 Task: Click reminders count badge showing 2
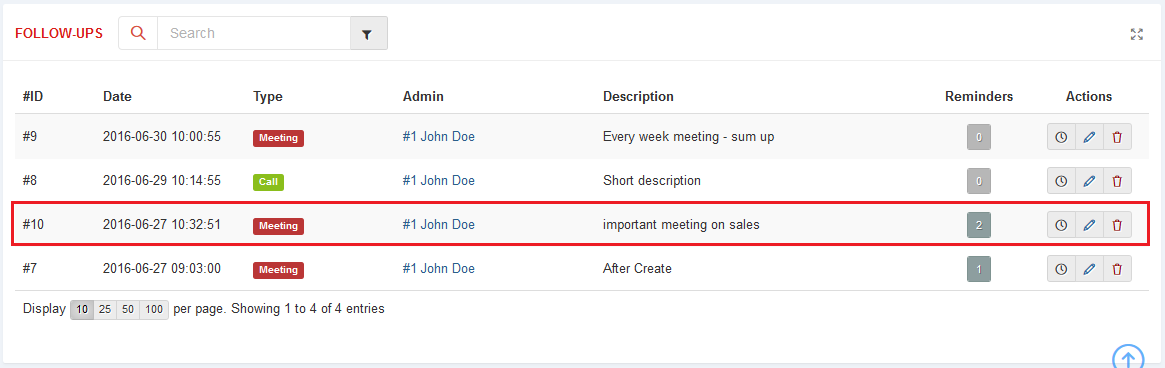(x=979, y=225)
